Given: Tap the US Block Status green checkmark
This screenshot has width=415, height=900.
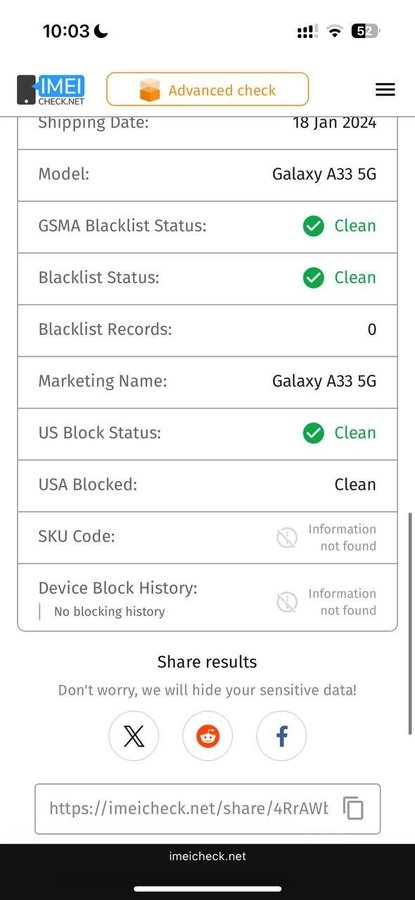Looking at the screenshot, I should pos(313,433).
